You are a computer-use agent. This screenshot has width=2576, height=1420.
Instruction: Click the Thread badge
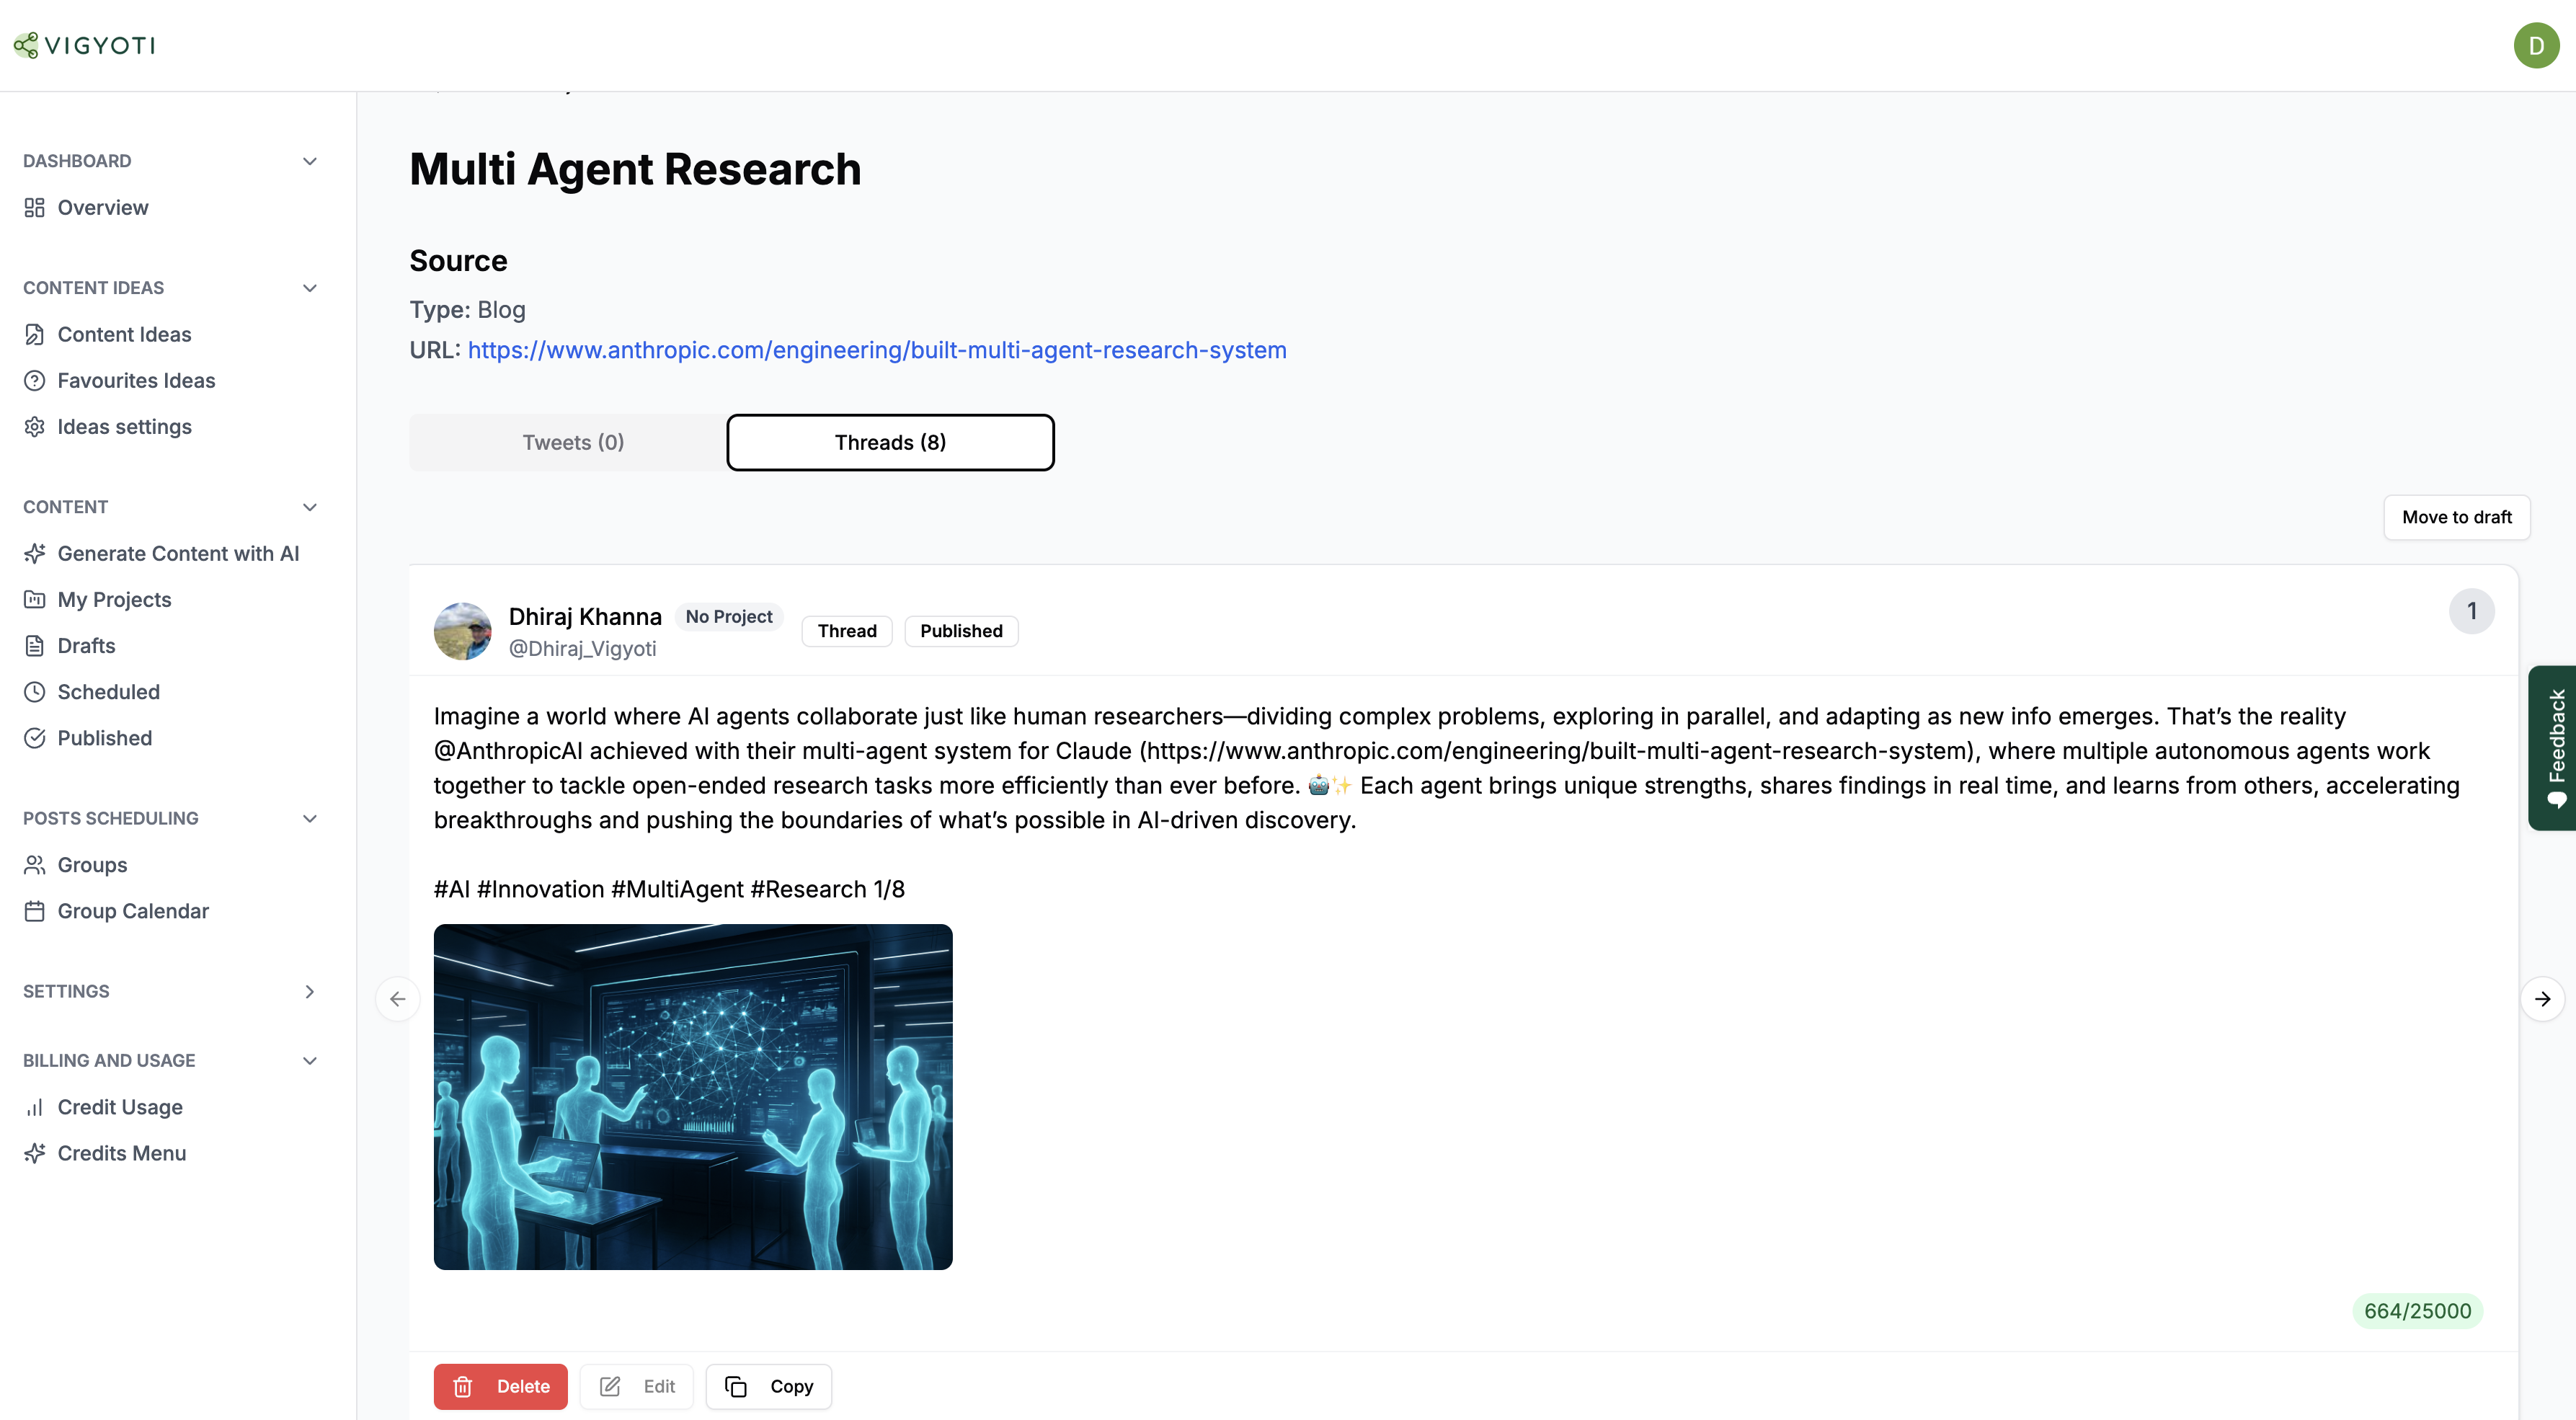(x=847, y=631)
